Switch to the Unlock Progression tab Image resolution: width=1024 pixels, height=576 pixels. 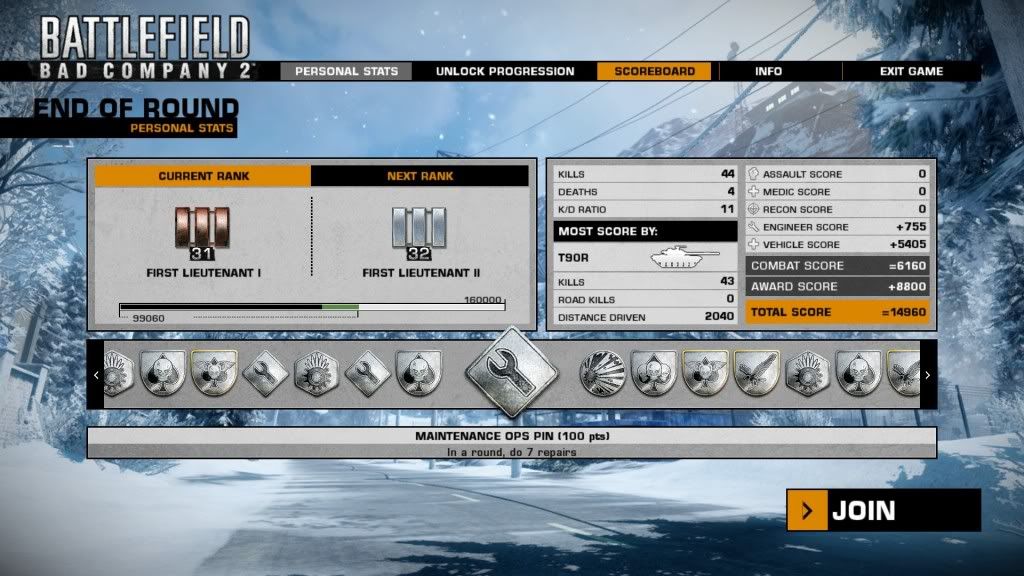(505, 72)
